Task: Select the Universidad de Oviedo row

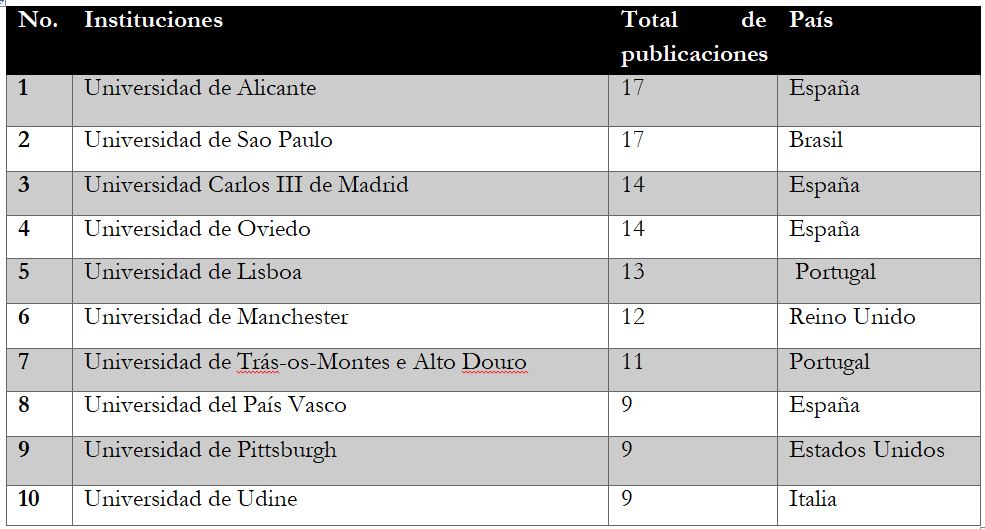Action: click(x=493, y=237)
